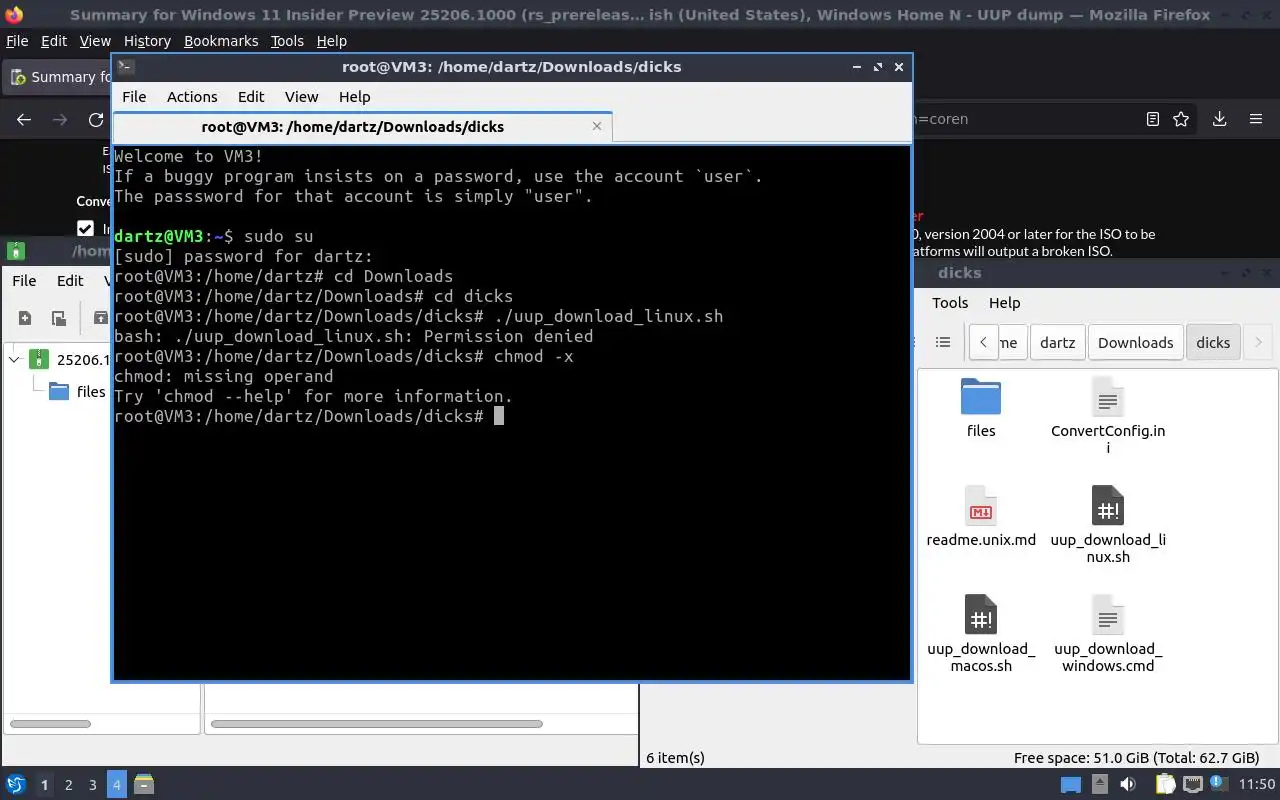
Task: Click the extract archive toolbar icon
Action: (x=100, y=318)
